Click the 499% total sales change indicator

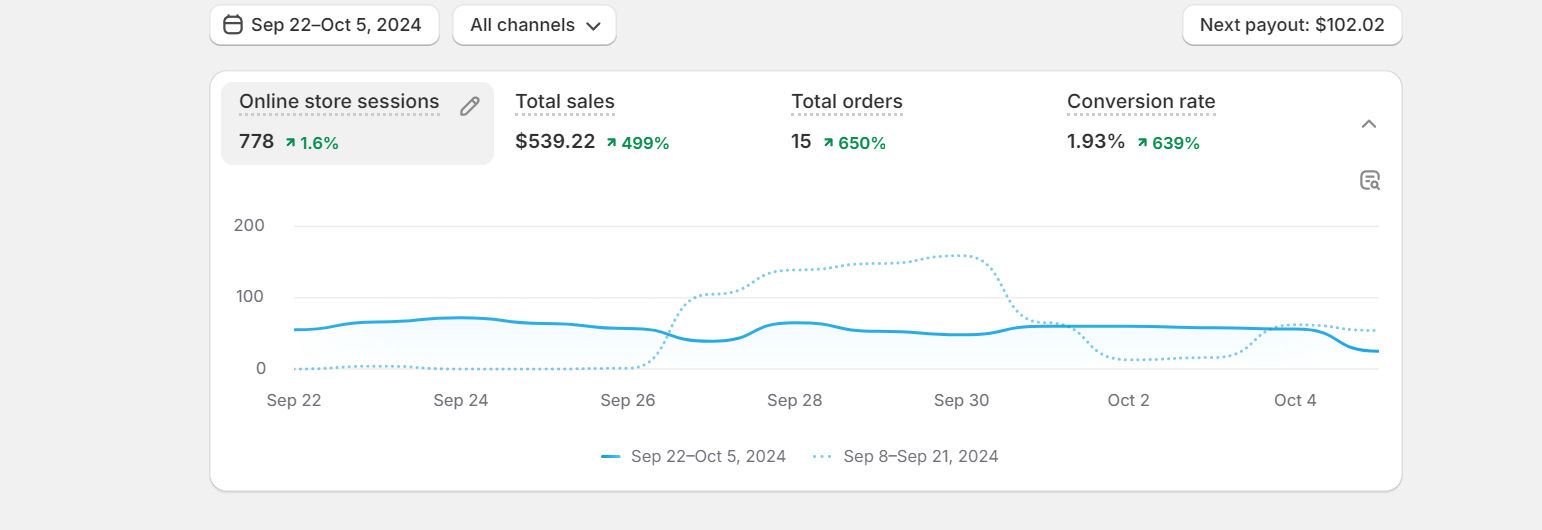(638, 143)
